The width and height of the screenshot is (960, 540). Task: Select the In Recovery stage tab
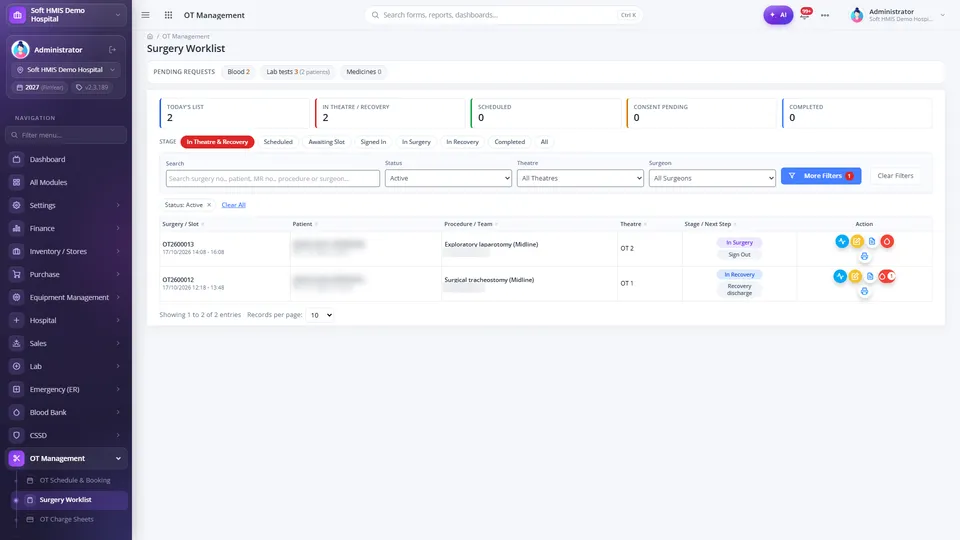(462, 142)
